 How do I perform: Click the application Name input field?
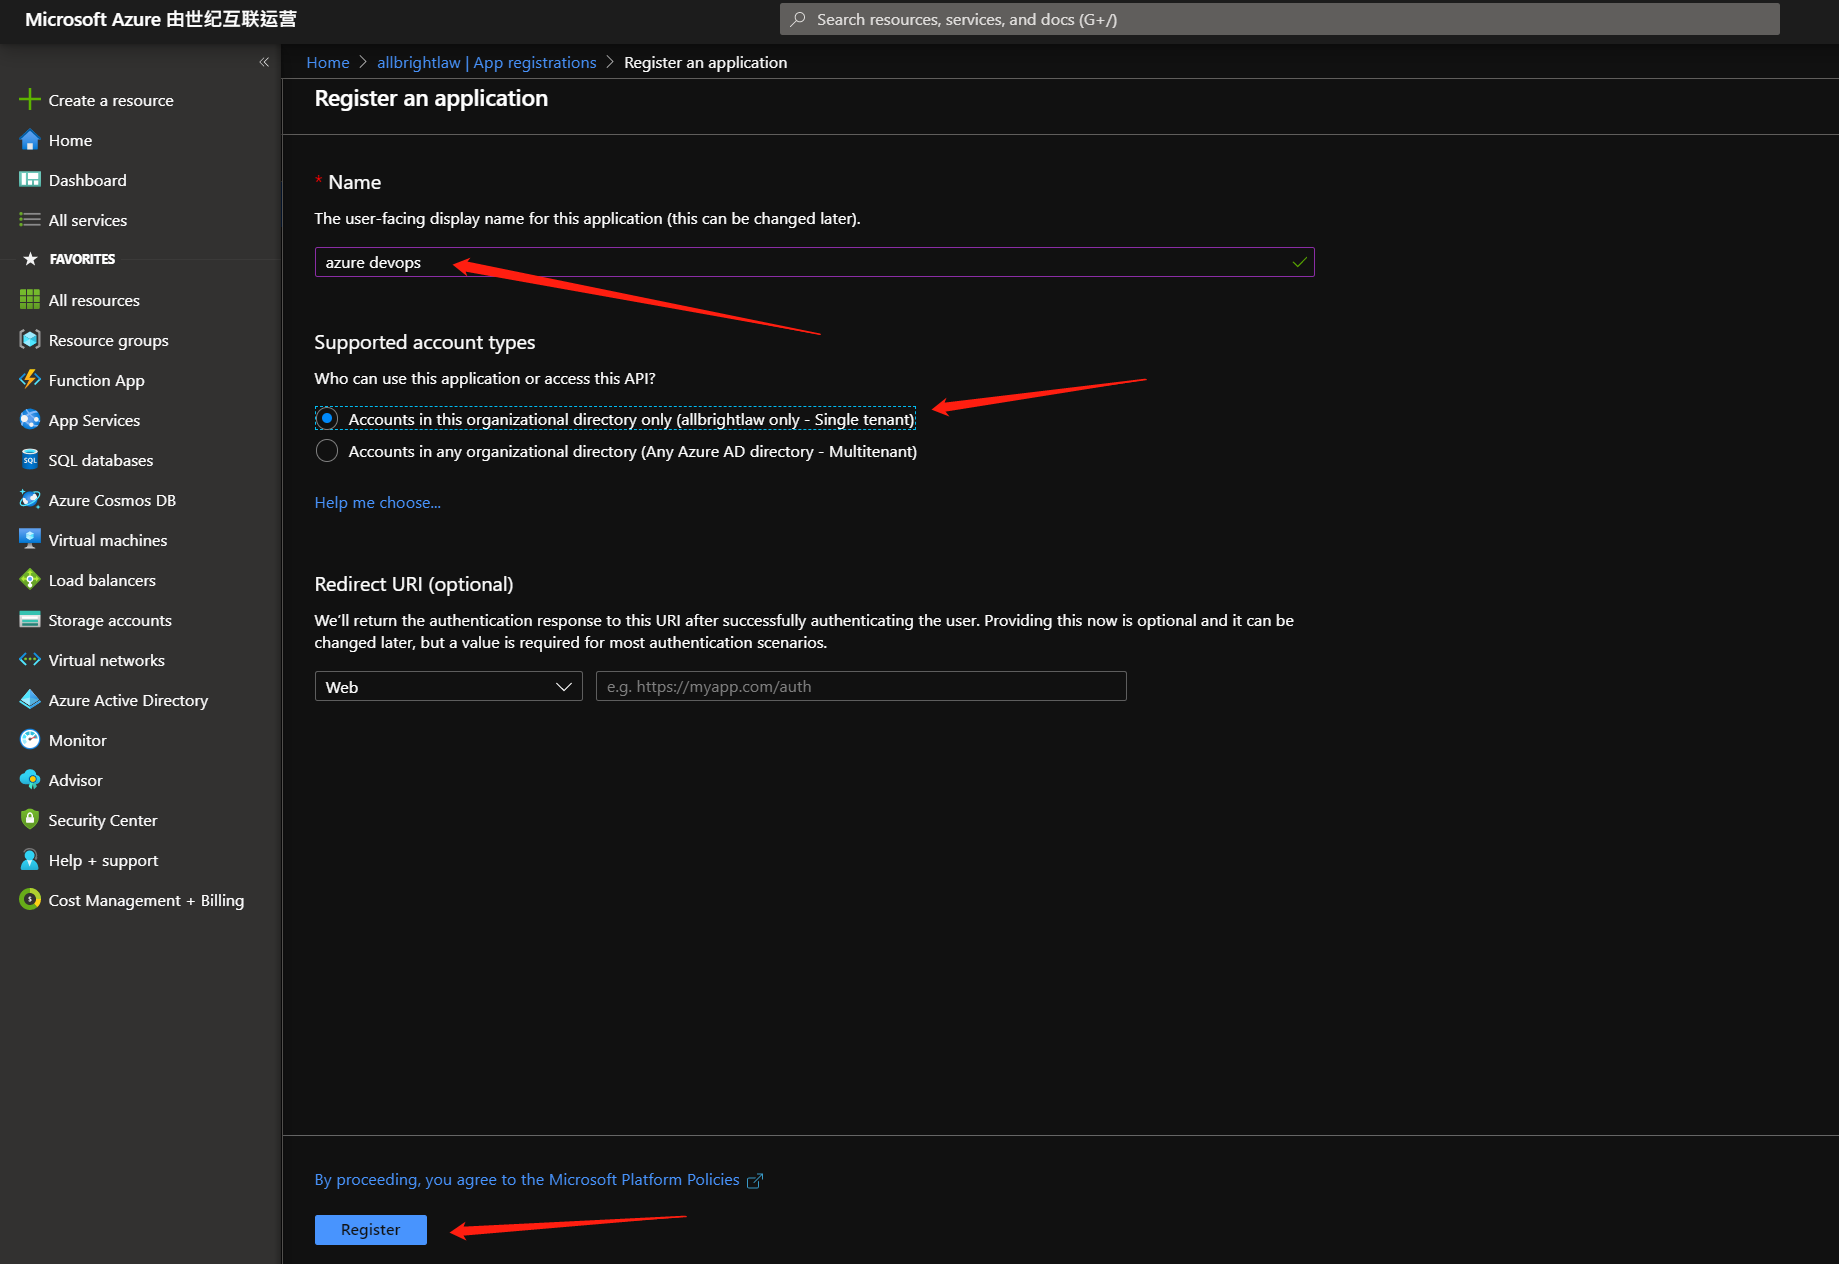pyautogui.click(x=814, y=262)
